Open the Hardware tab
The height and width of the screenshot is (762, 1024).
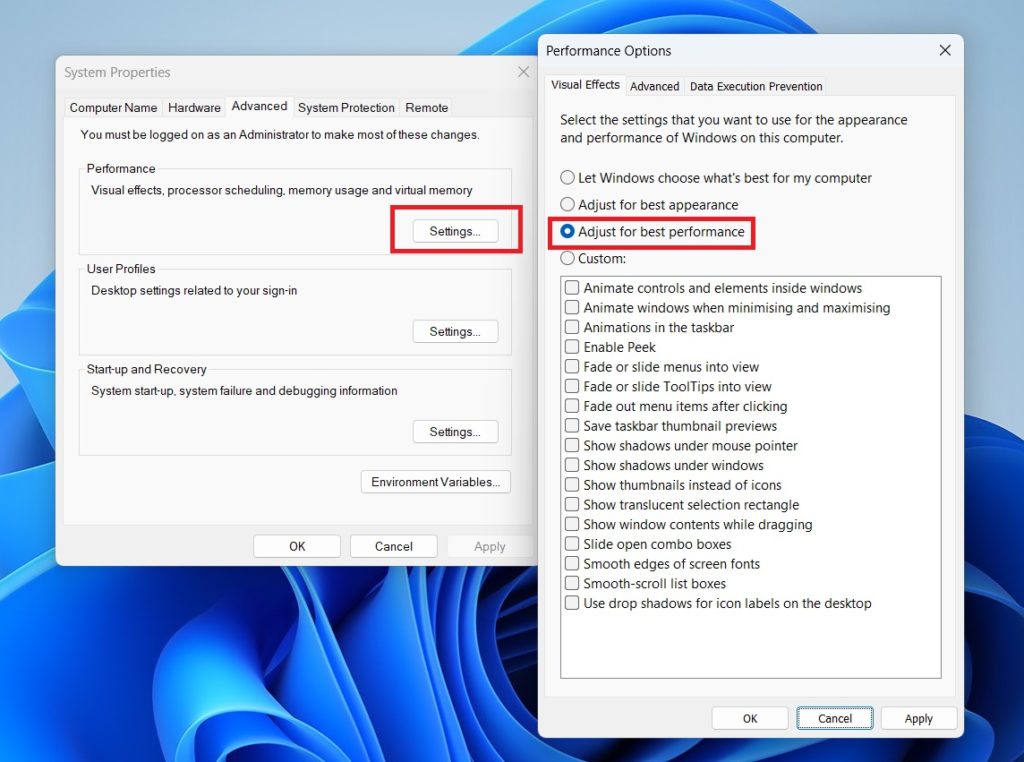(194, 108)
